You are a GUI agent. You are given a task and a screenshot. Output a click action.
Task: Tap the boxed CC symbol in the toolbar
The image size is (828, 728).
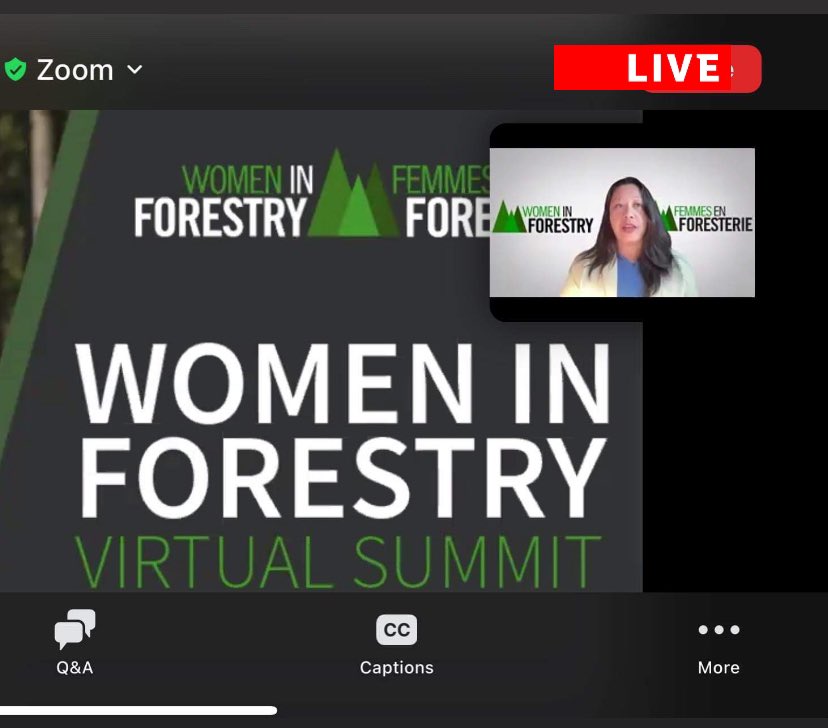point(396,630)
